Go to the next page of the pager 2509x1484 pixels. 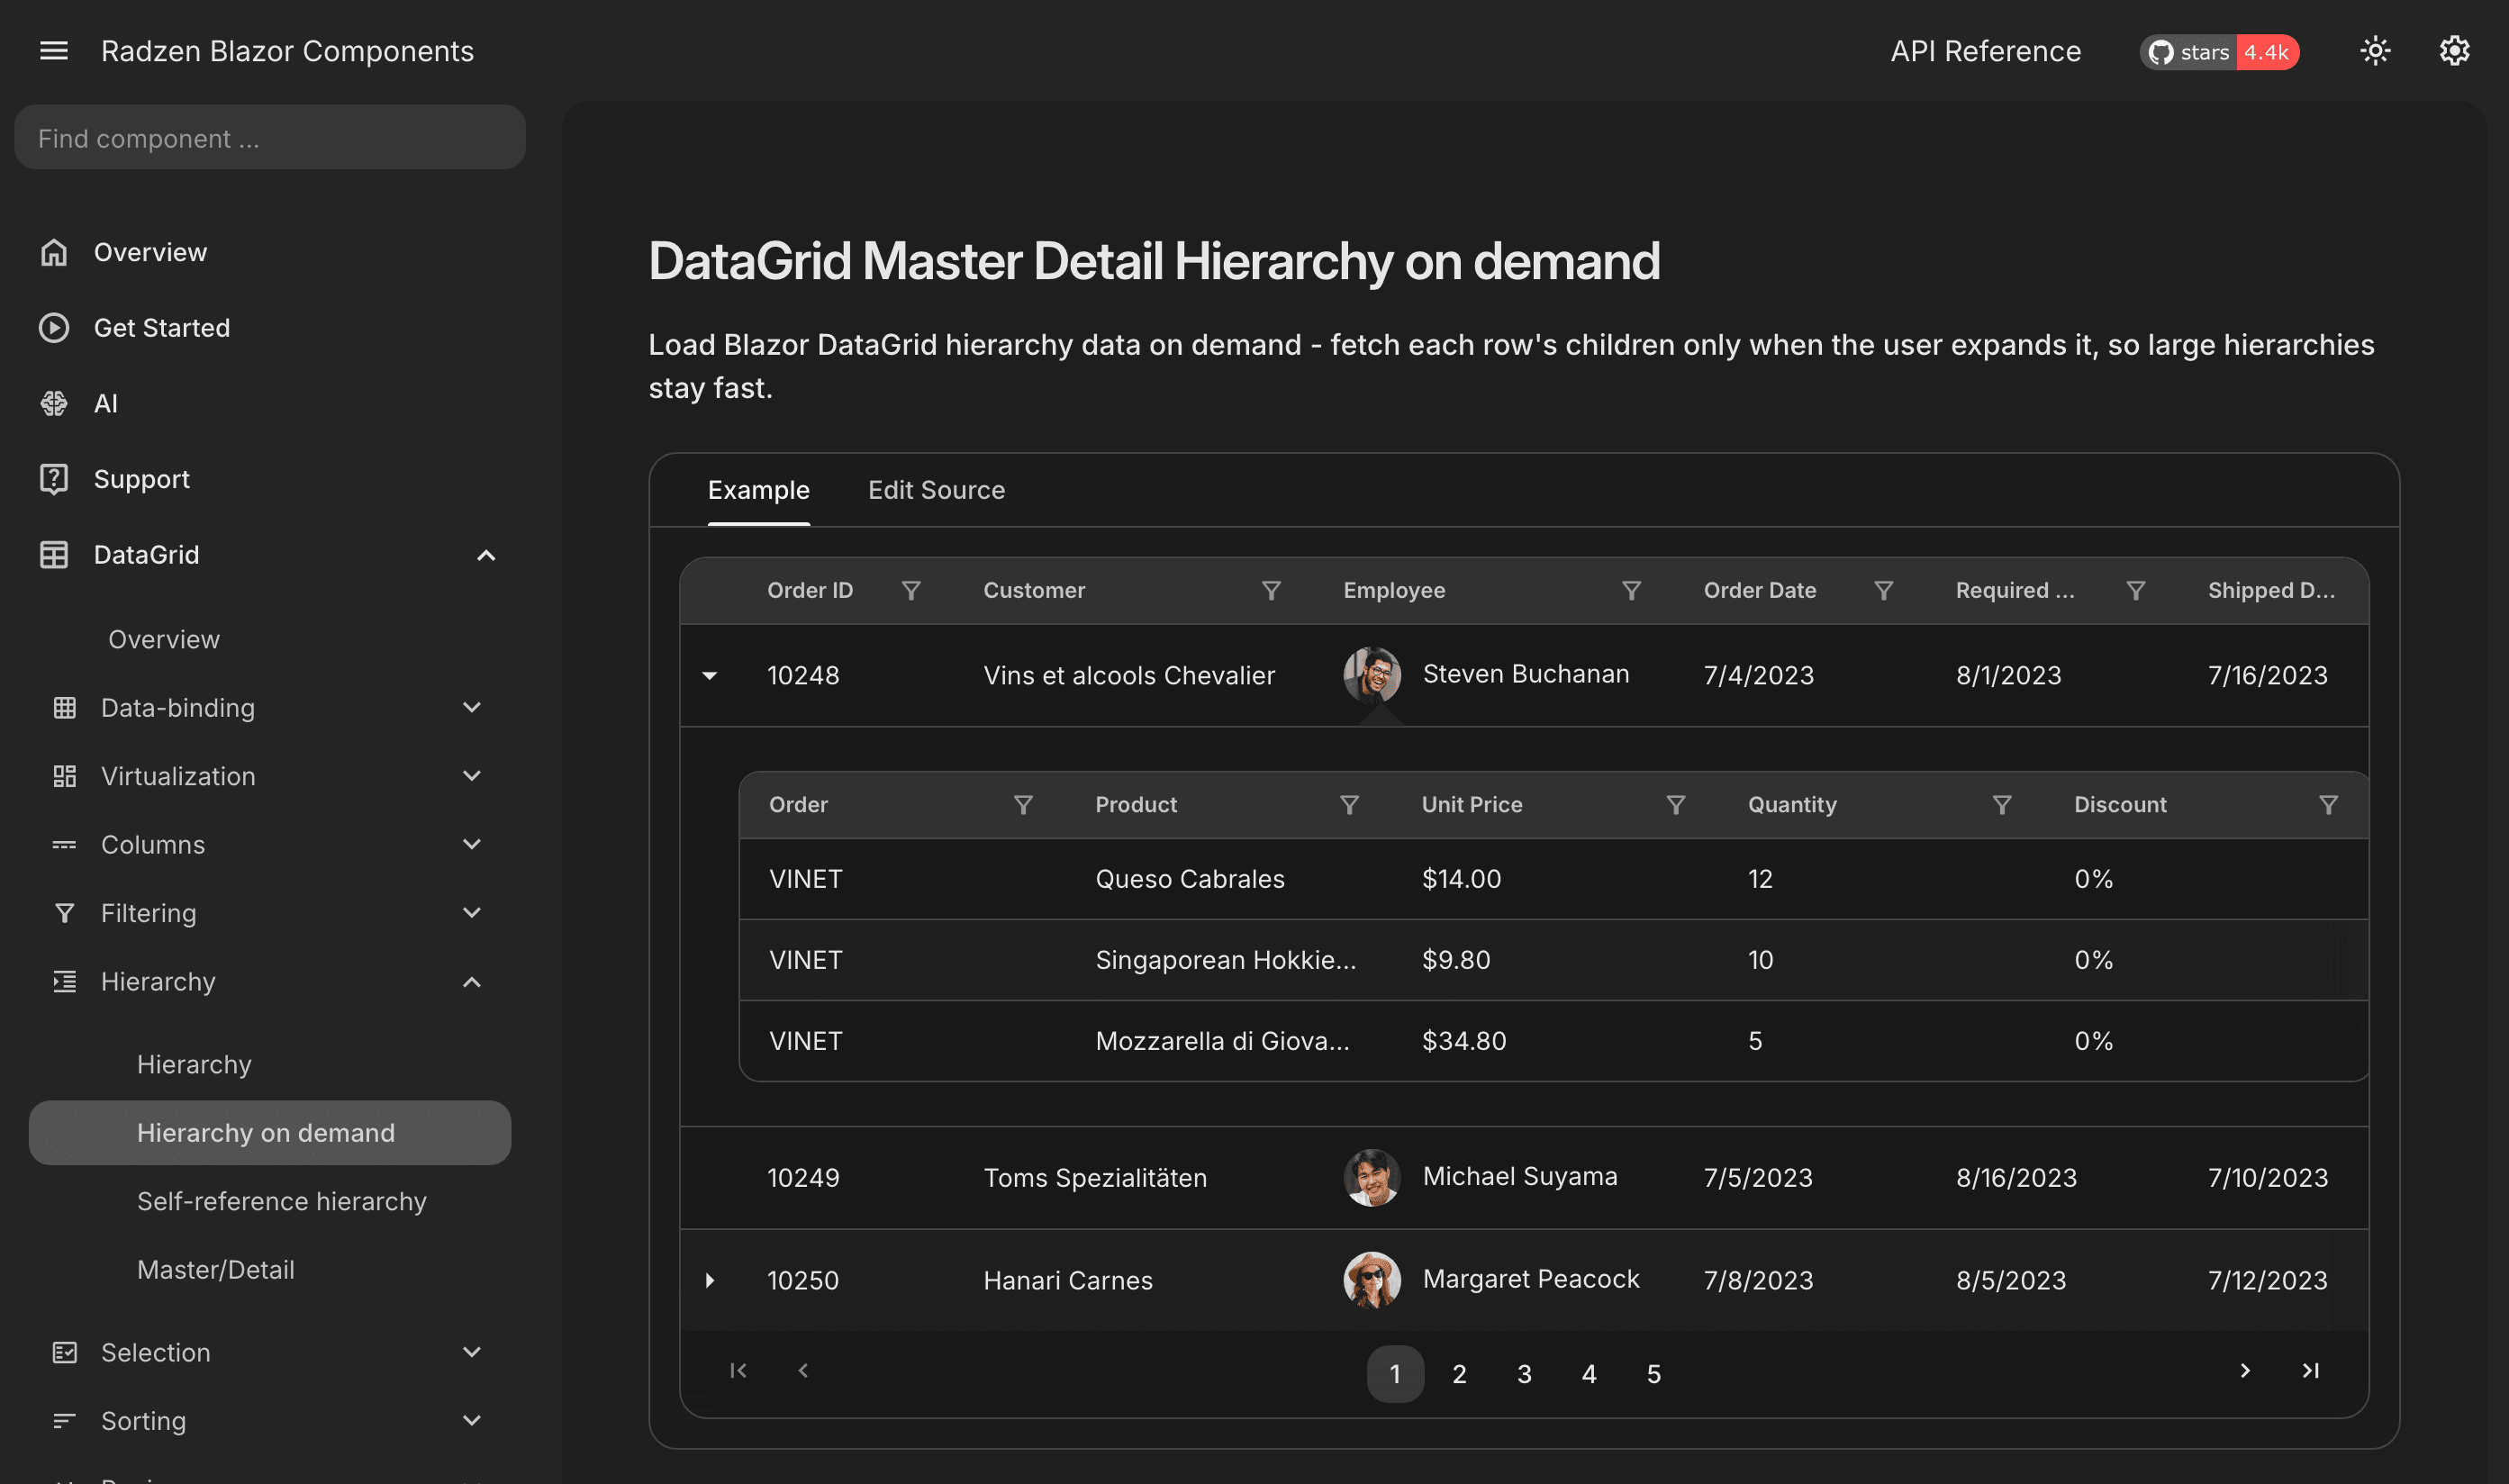click(2245, 1371)
